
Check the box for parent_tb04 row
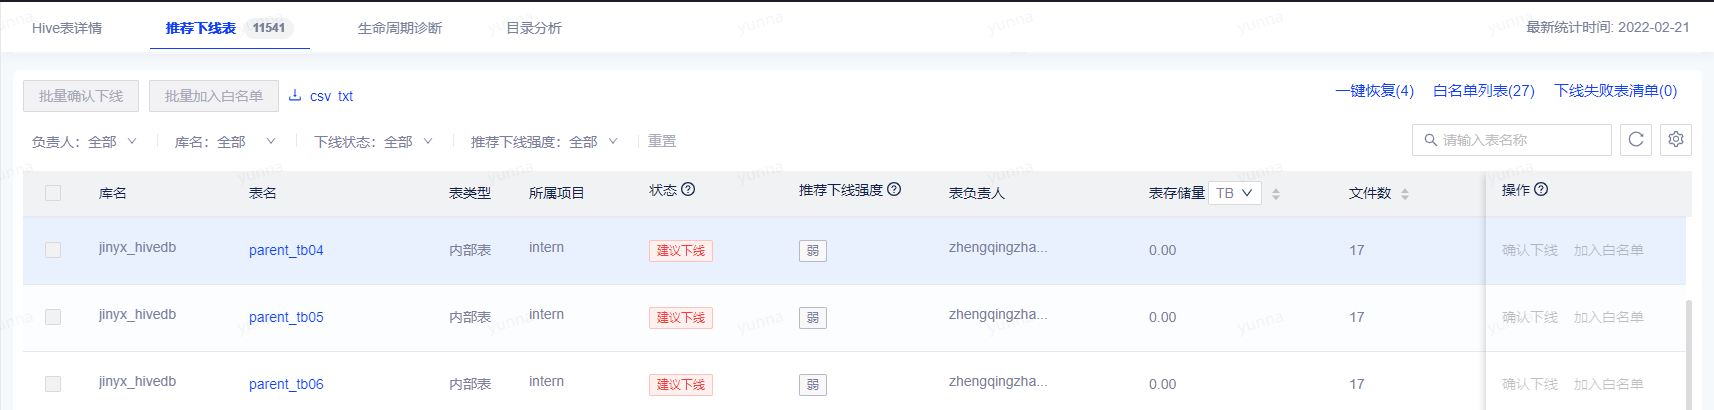pyautogui.click(x=53, y=250)
